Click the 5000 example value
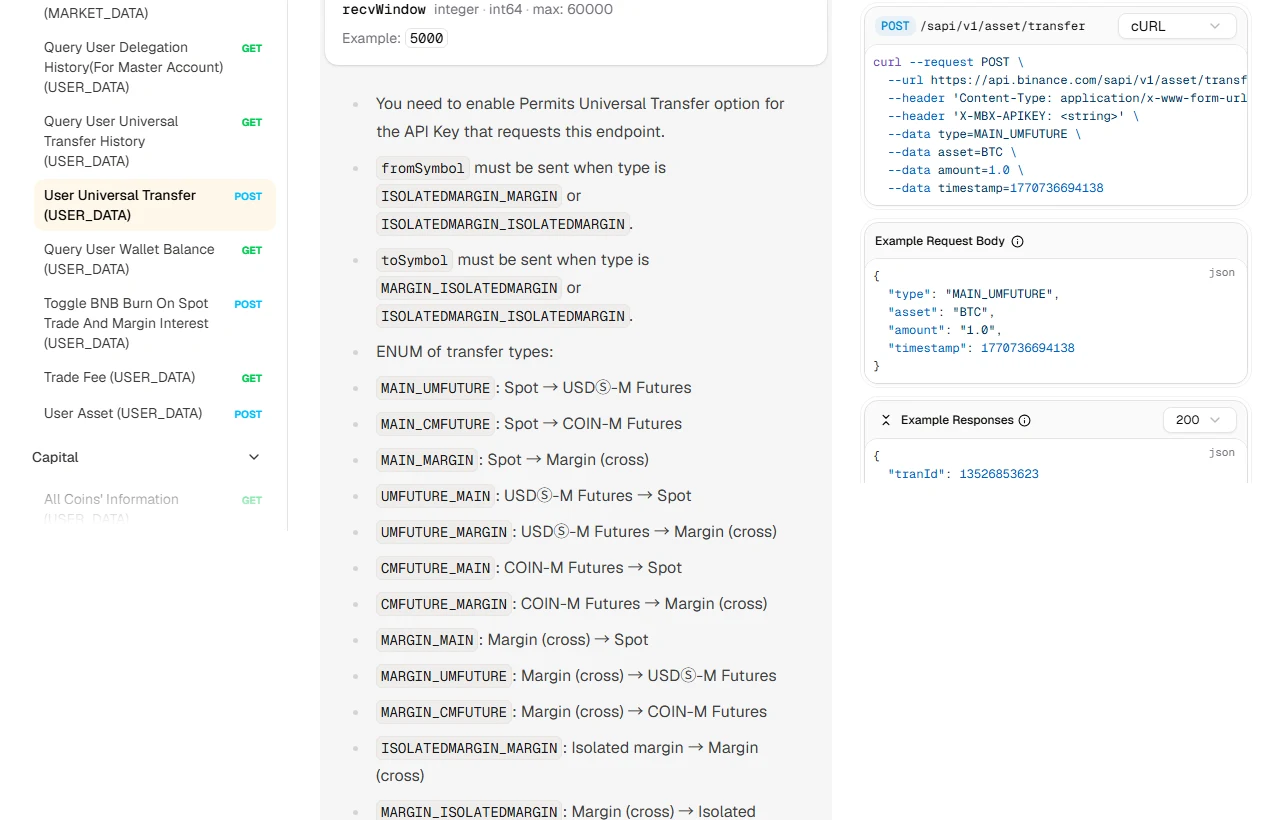Viewport: 1280px width, 820px height. [426, 38]
